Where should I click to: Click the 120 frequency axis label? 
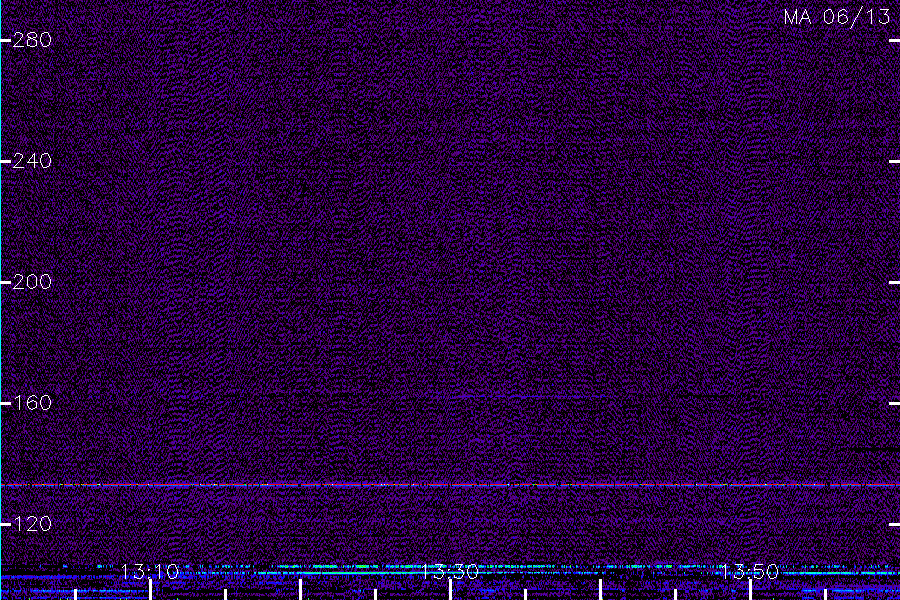click(x=32, y=524)
